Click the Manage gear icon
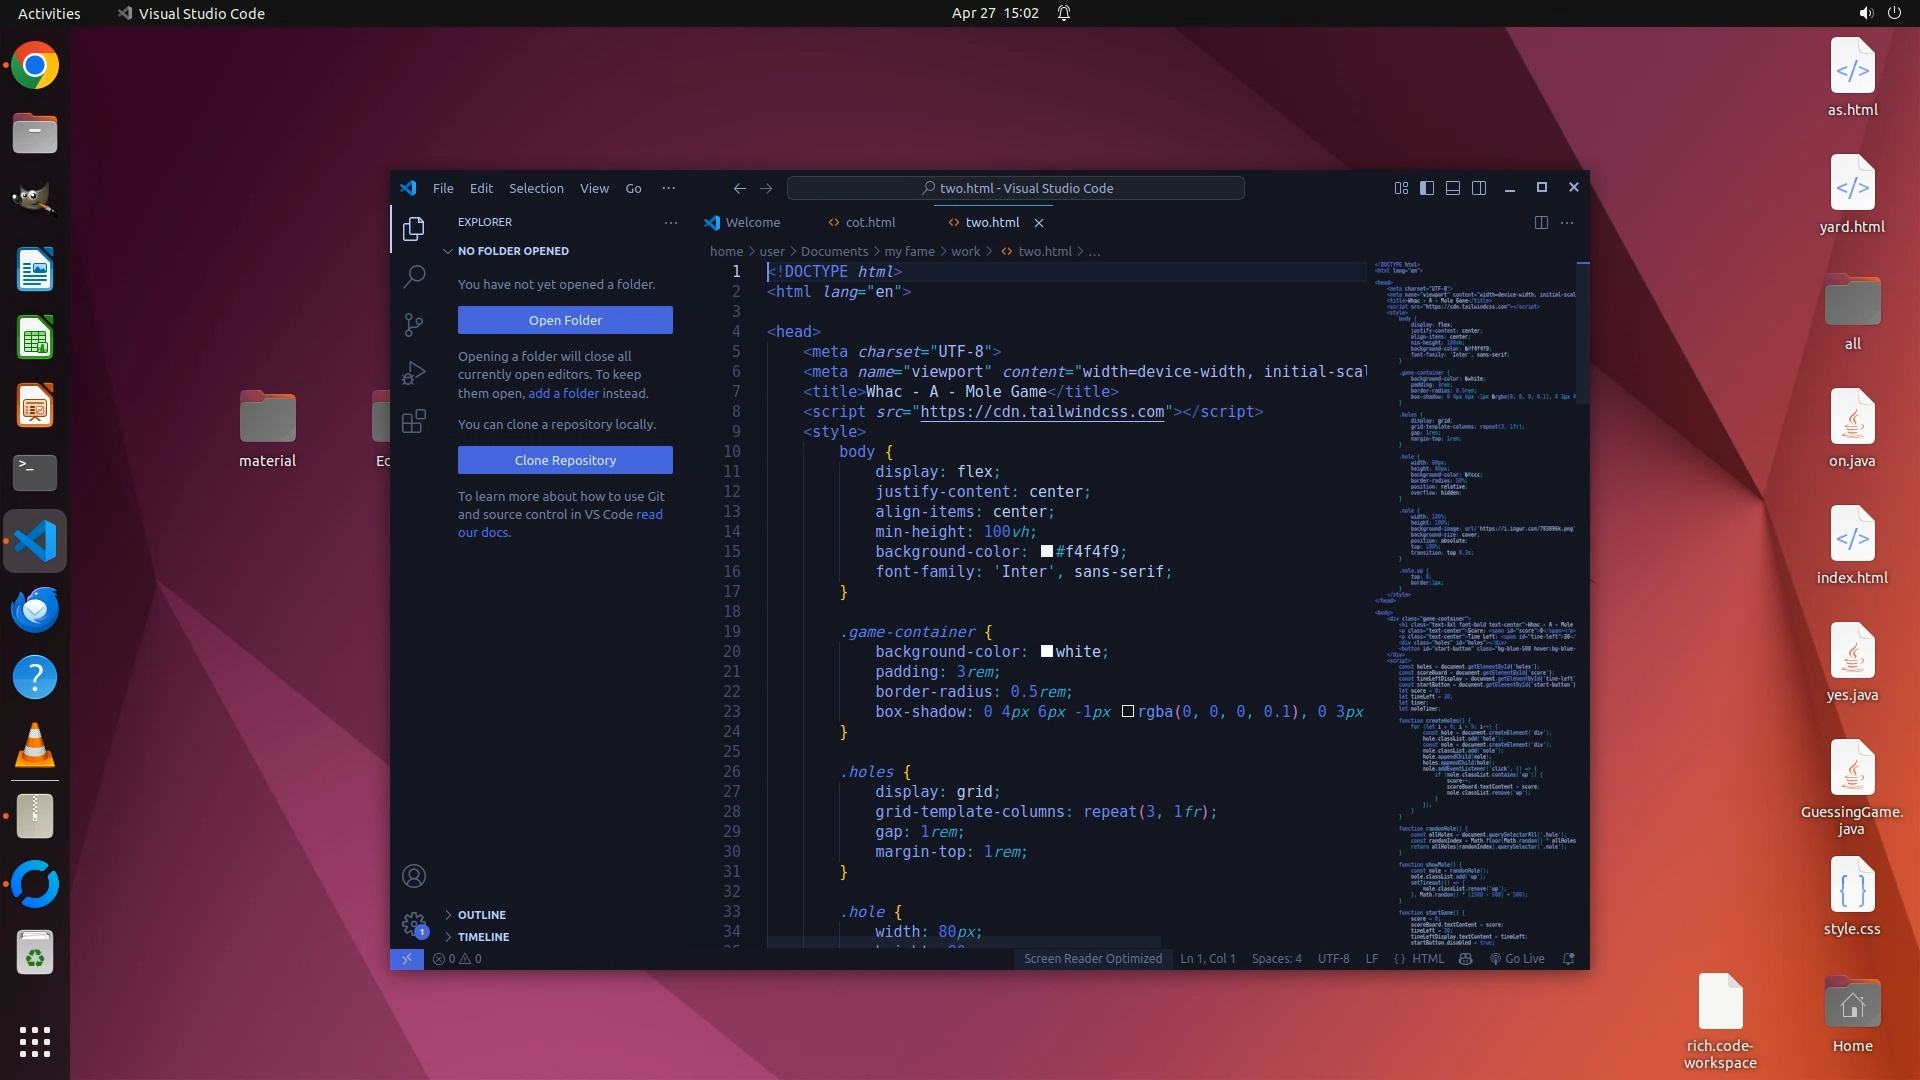Viewport: 1920px width, 1080px height. [413, 923]
